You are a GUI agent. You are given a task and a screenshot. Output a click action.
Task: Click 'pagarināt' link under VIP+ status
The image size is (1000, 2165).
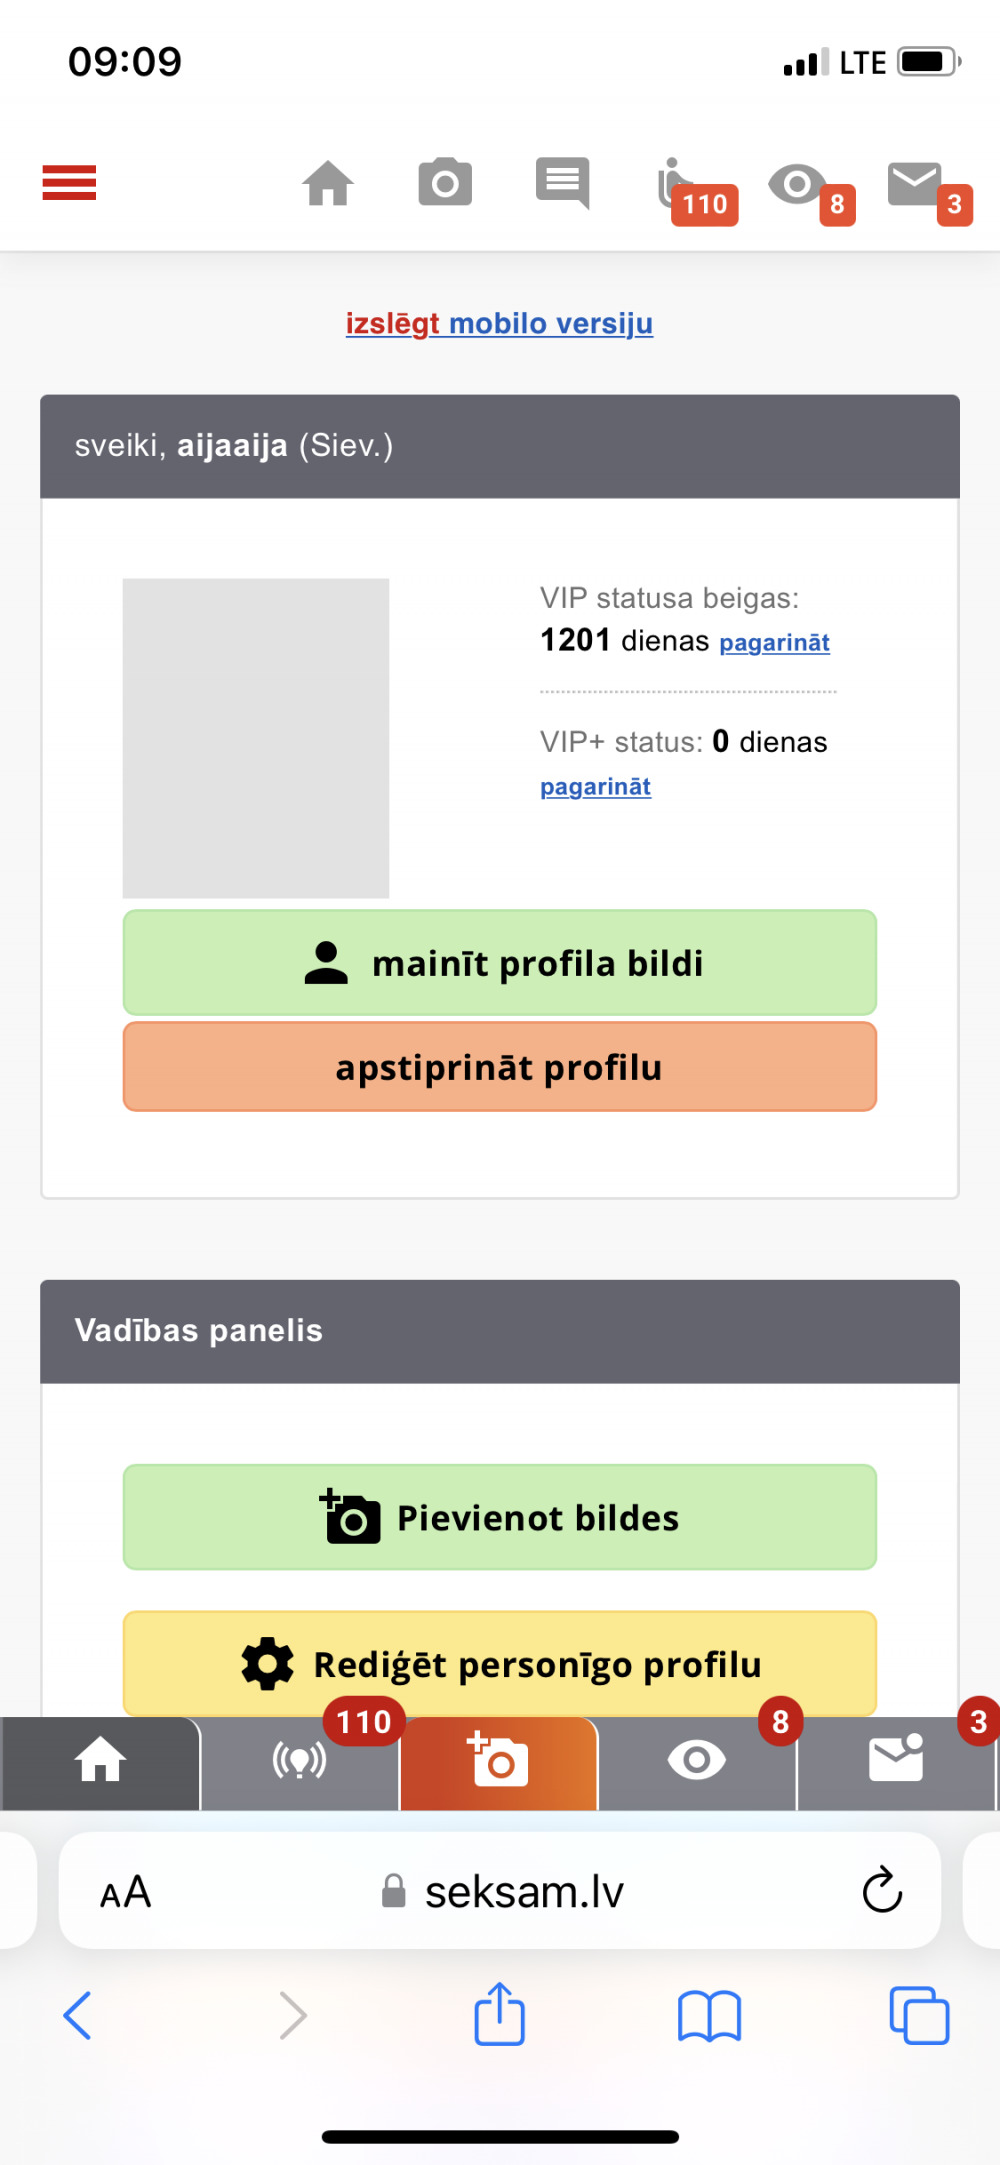[x=595, y=787]
